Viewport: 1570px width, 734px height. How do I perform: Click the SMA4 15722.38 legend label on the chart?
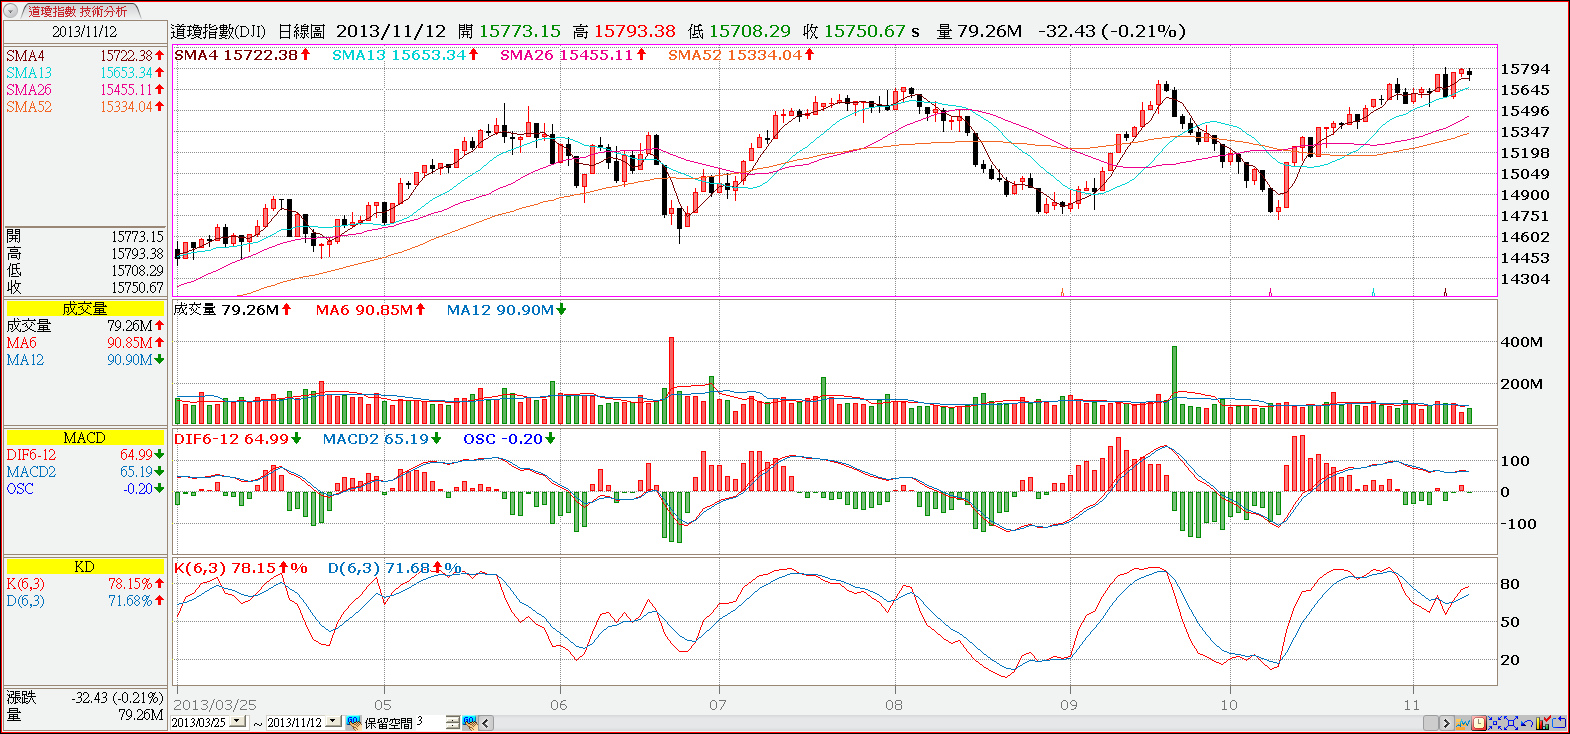242,55
